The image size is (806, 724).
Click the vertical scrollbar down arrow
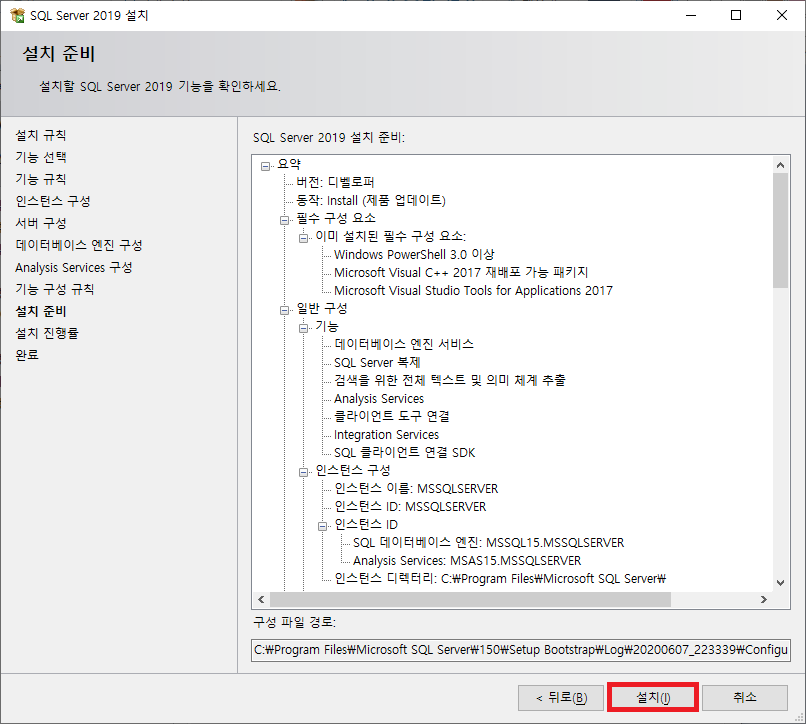pos(780,583)
